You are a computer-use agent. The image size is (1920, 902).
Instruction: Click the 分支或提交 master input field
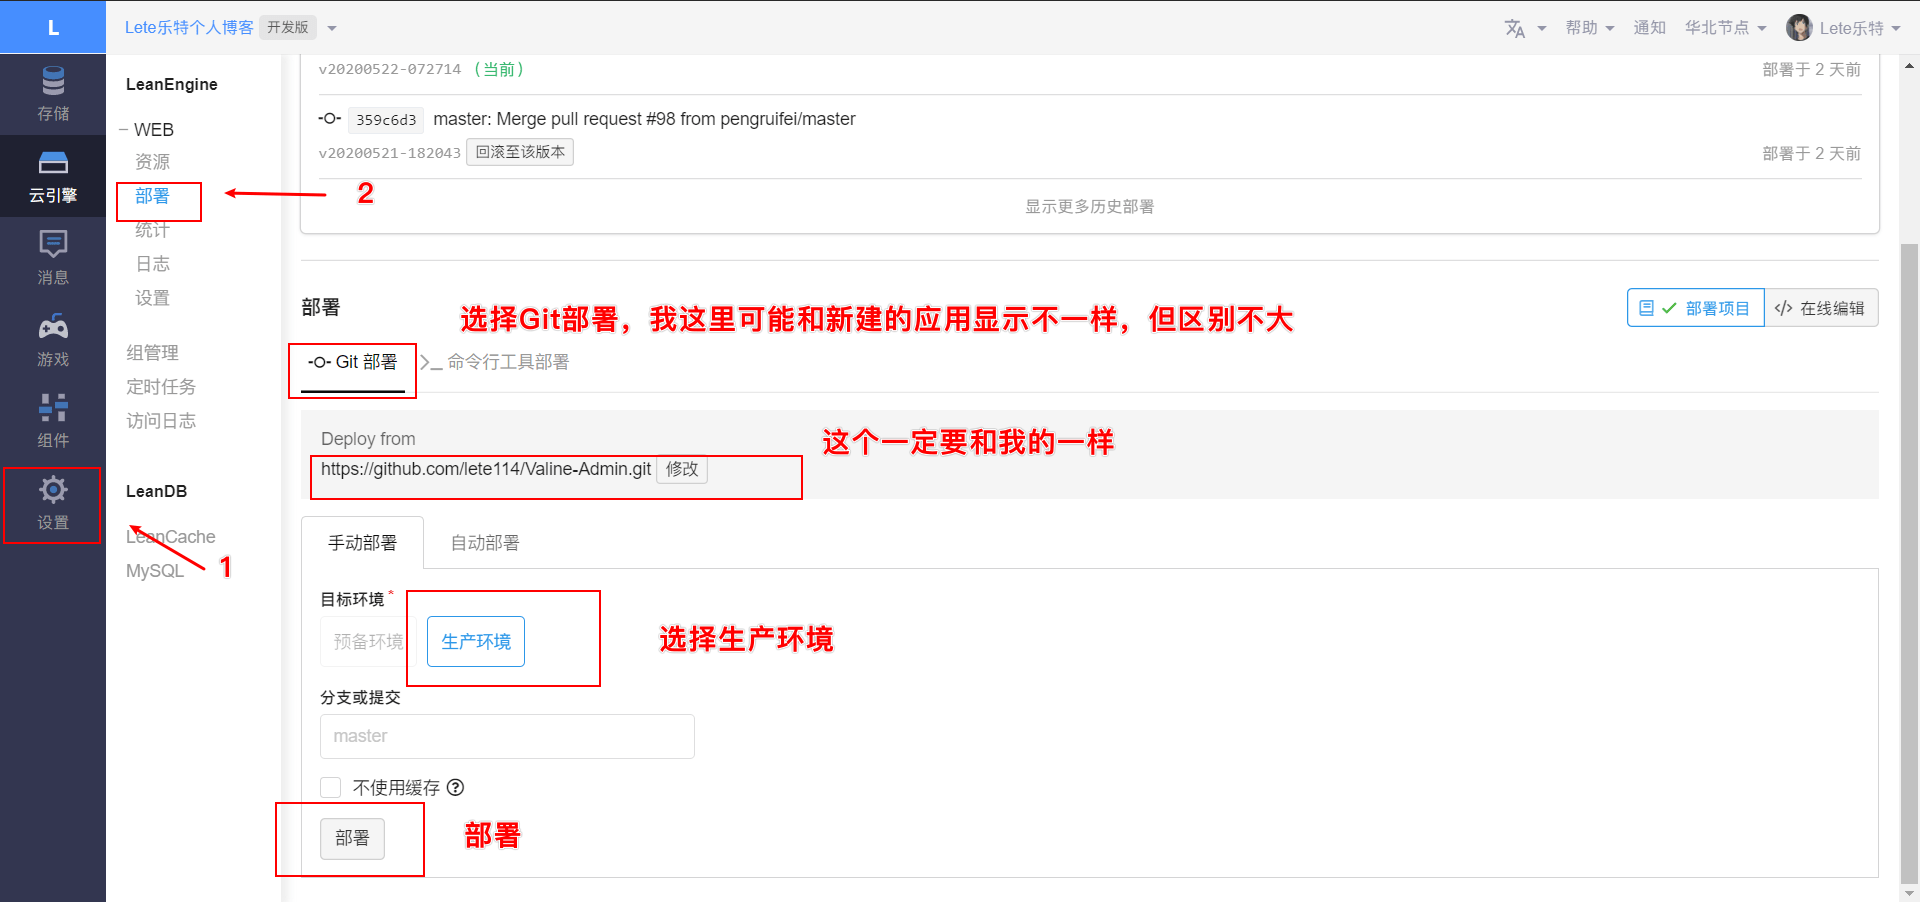pyautogui.click(x=507, y=737)
